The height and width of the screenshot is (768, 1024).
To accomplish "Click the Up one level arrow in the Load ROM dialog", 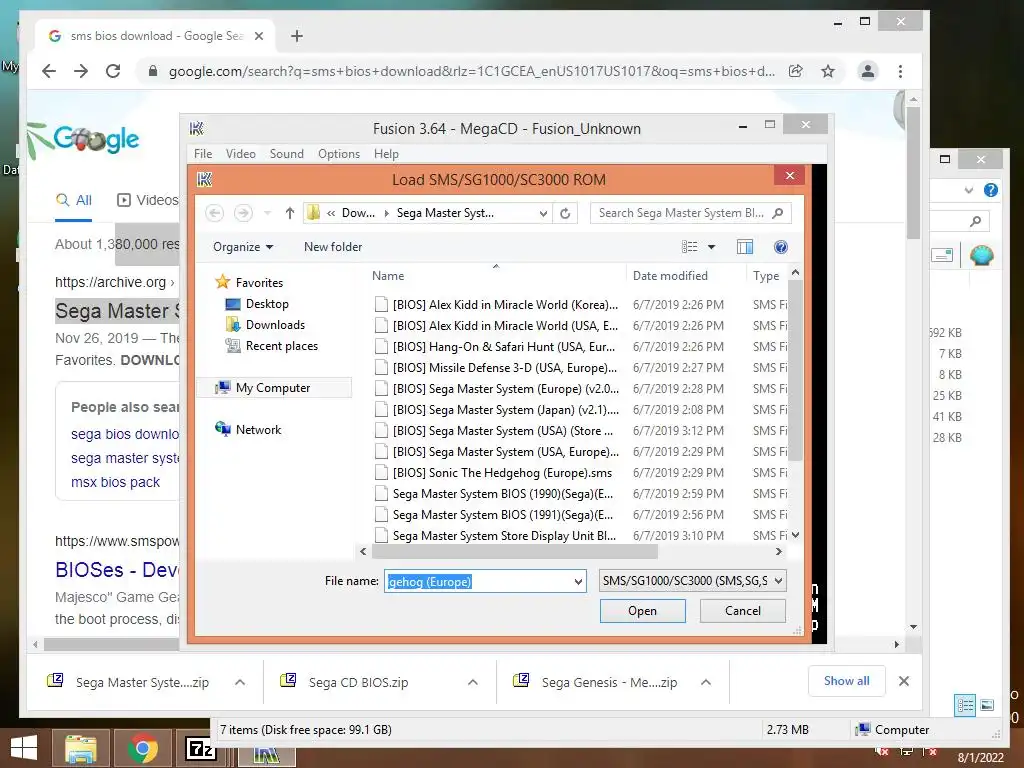I will tap(290, 213).
